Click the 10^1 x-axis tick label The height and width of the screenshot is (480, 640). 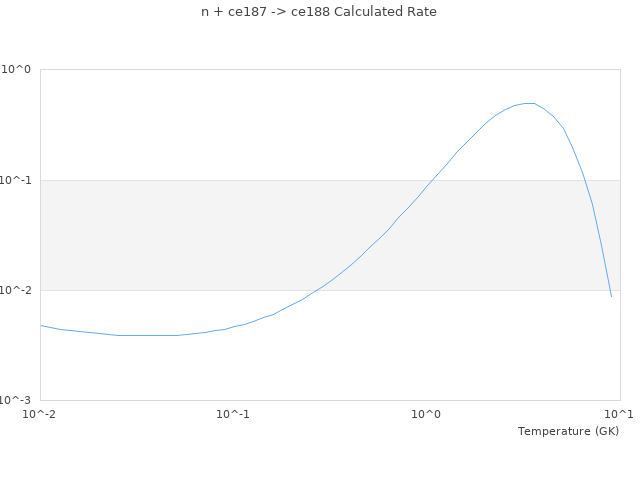tap(619, 414)
